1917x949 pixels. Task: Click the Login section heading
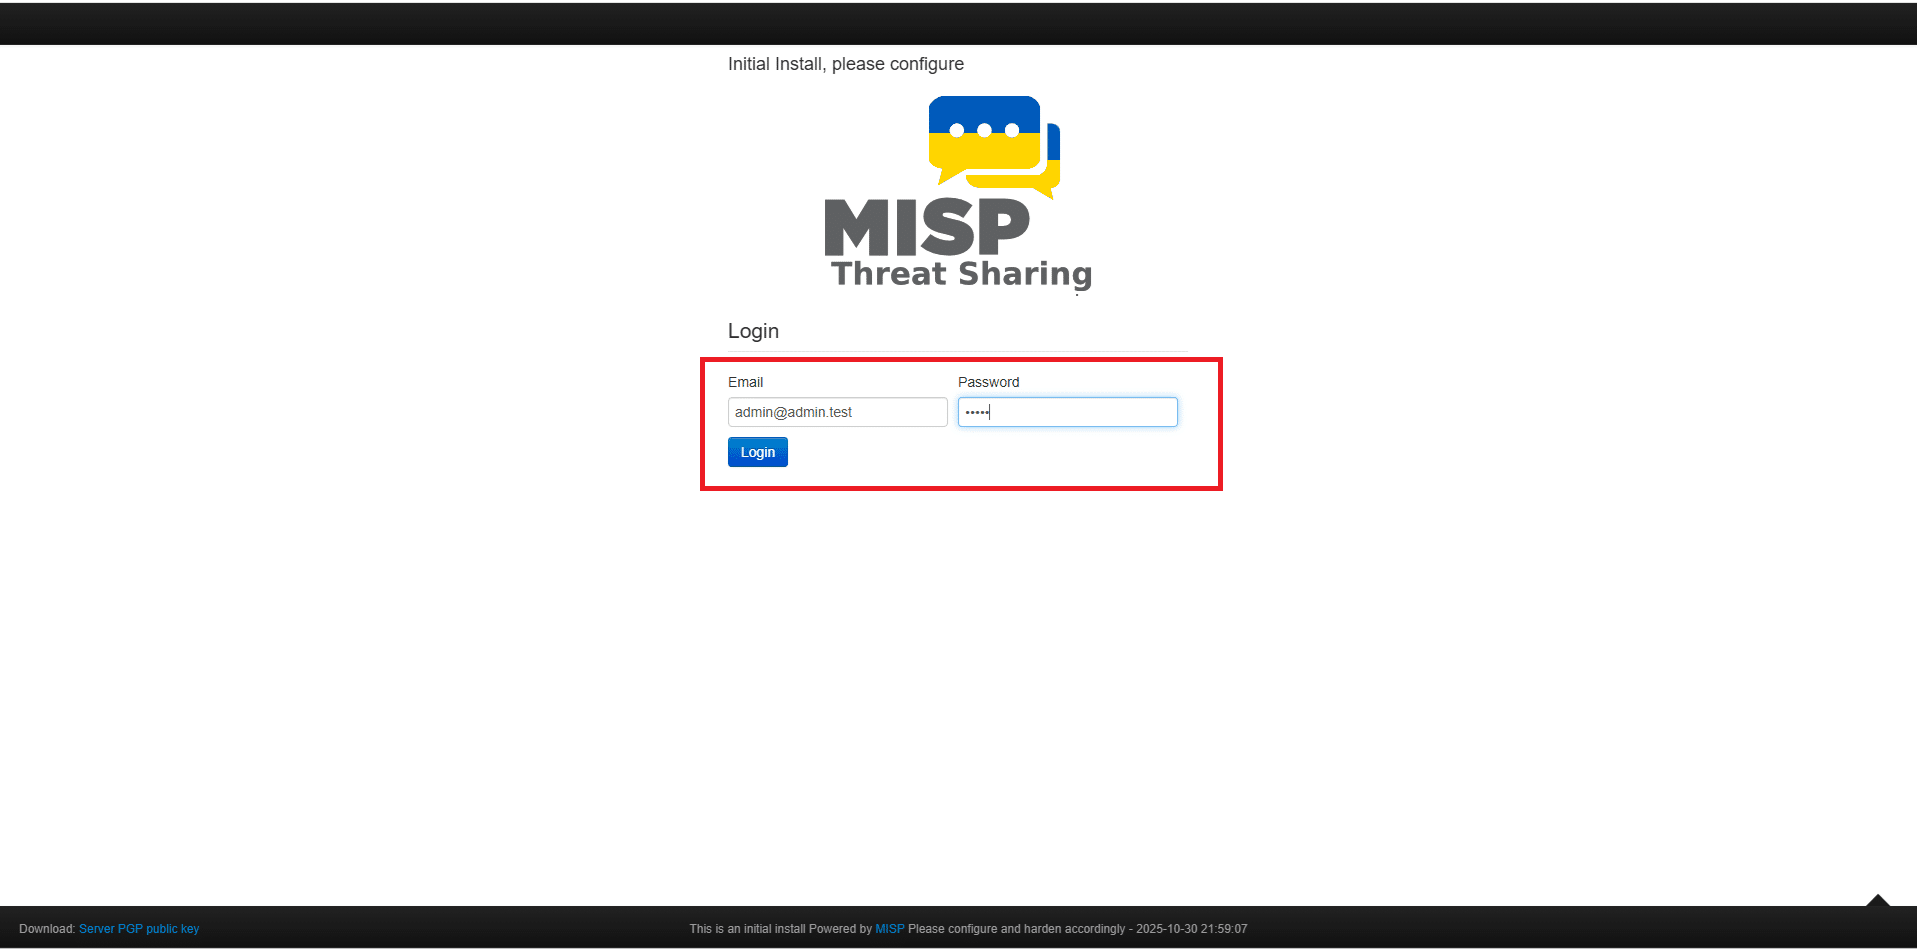tap(753, 331)
